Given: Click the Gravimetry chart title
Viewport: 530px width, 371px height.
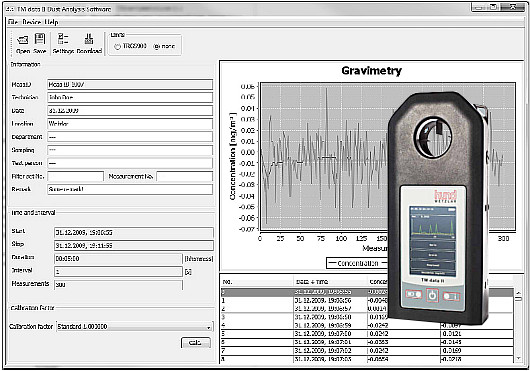Looking at the screenshot, I should [371, 71].
